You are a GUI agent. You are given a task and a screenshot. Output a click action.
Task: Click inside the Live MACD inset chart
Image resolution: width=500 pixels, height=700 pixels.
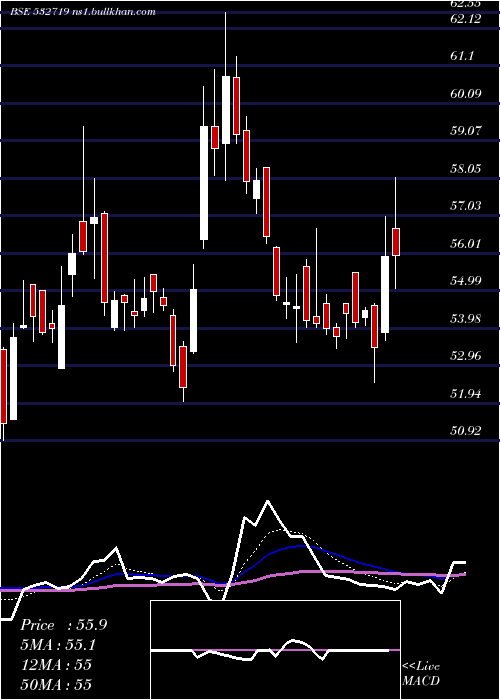(275, 650)
